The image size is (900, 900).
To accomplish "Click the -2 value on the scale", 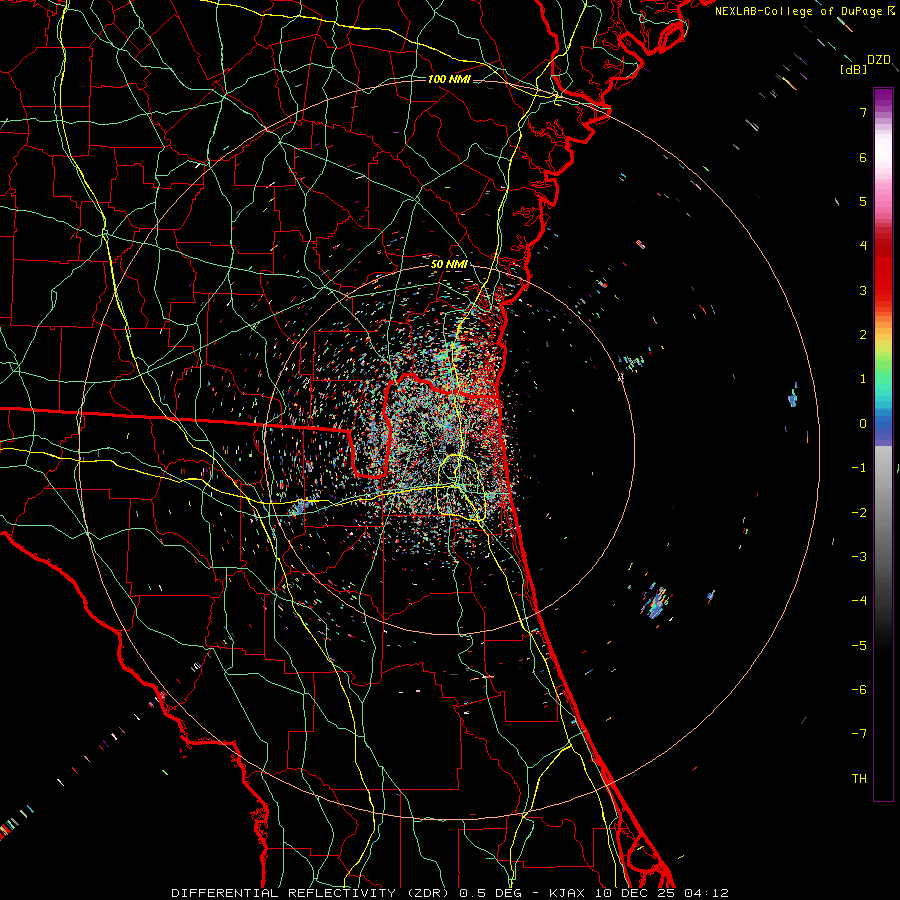I will tap(859, 513).
